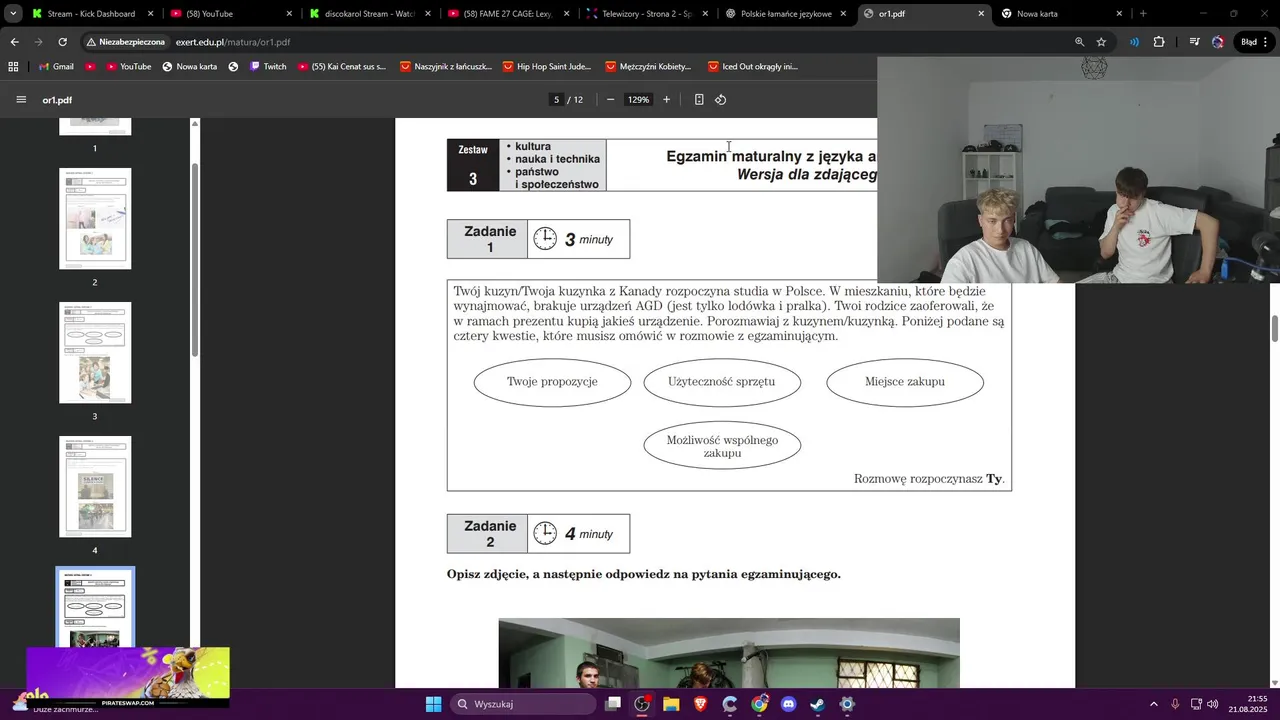Rotate the PDF counterclockwise
Screen dimensions: 1280x720
click(x=720, y=100)
